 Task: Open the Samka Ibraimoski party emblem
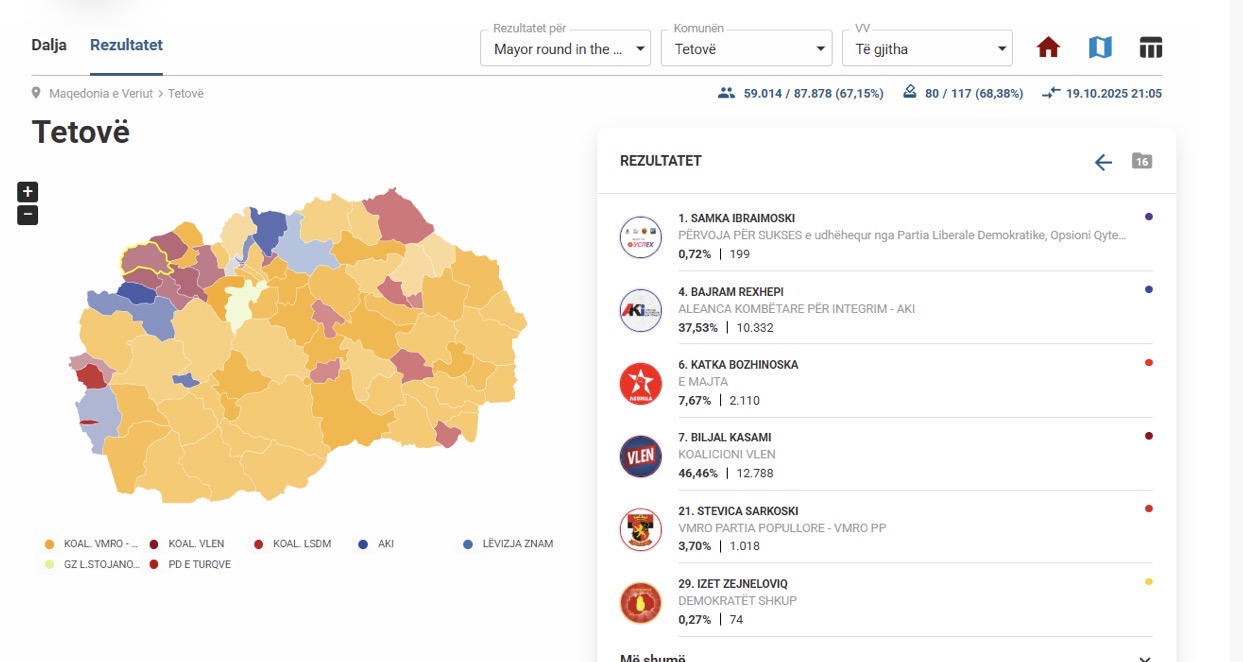click(x=641, y=236)
